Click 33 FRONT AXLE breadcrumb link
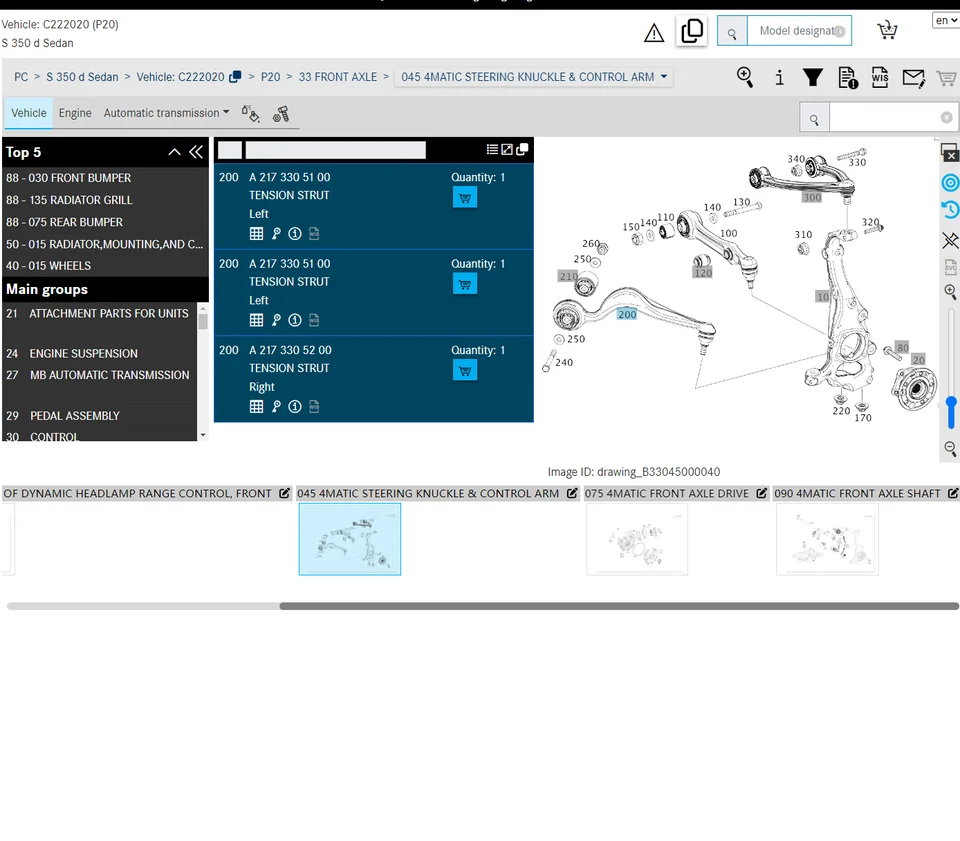The width and height of the screenshot is (960, 841). pyautogui.click(x=338, y=77)
